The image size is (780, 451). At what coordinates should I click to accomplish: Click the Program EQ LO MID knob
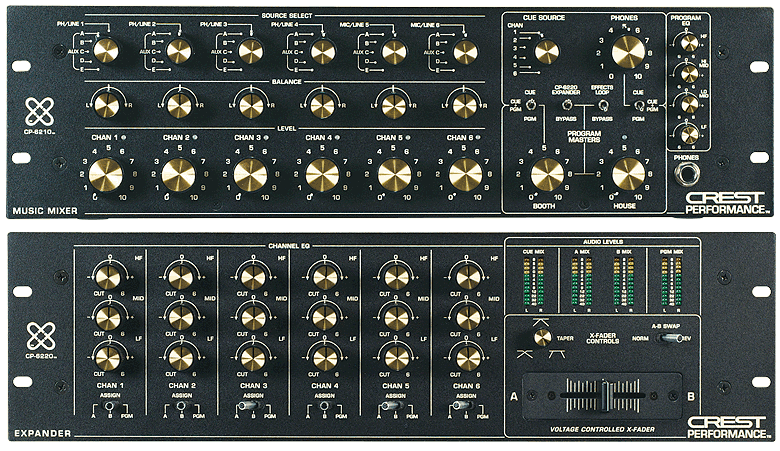tap(689, 104)
